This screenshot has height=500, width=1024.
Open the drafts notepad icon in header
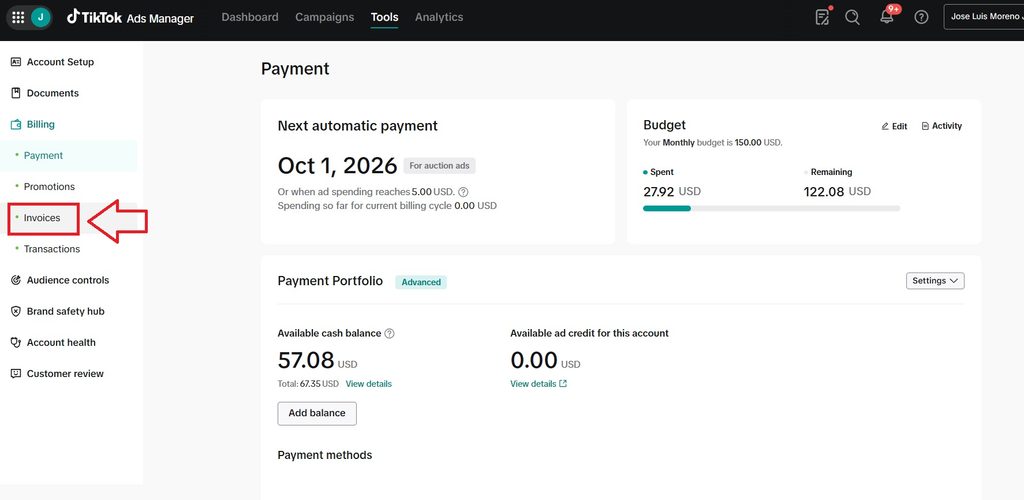point(822,17)
